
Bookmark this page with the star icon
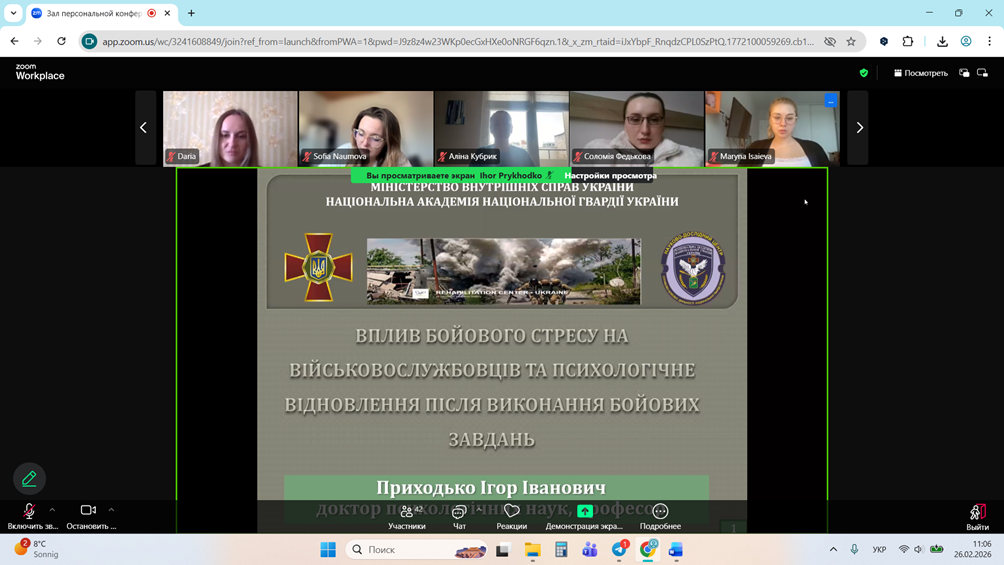[x=851, y=42]
